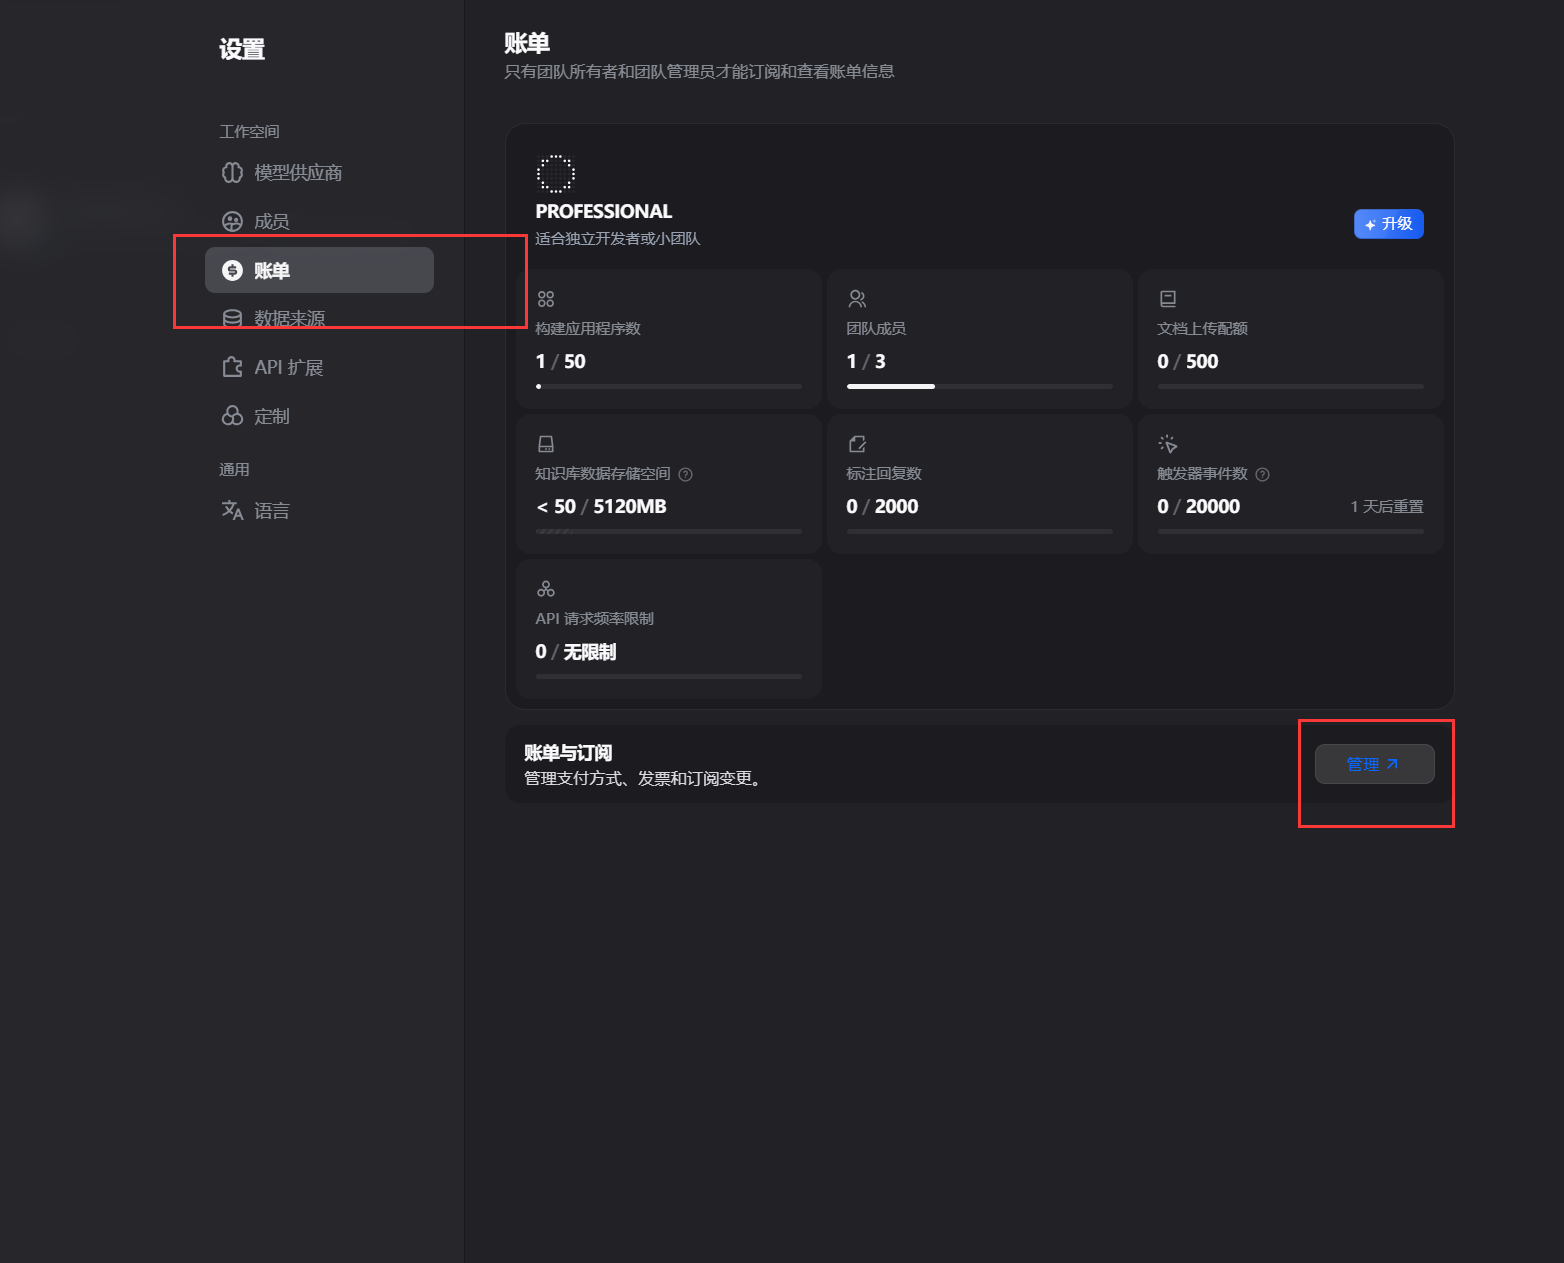Click the brain icon beside 模型供应商

coord(232,173)
